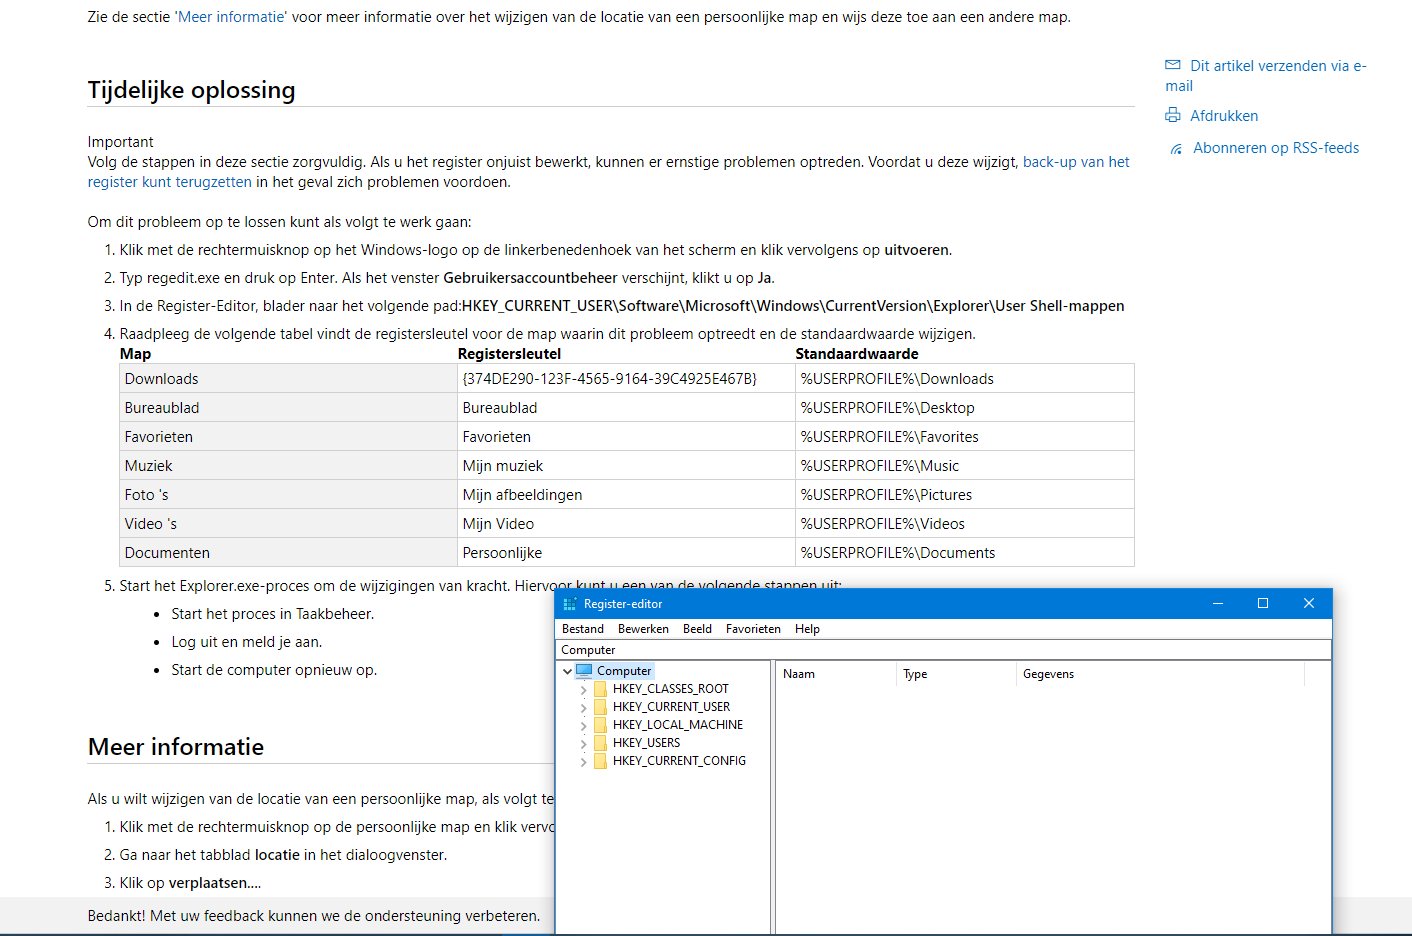The image size is (1412, 936).
Task: Click the 'Persoonlijke' table cell
Action: point(626,553)
